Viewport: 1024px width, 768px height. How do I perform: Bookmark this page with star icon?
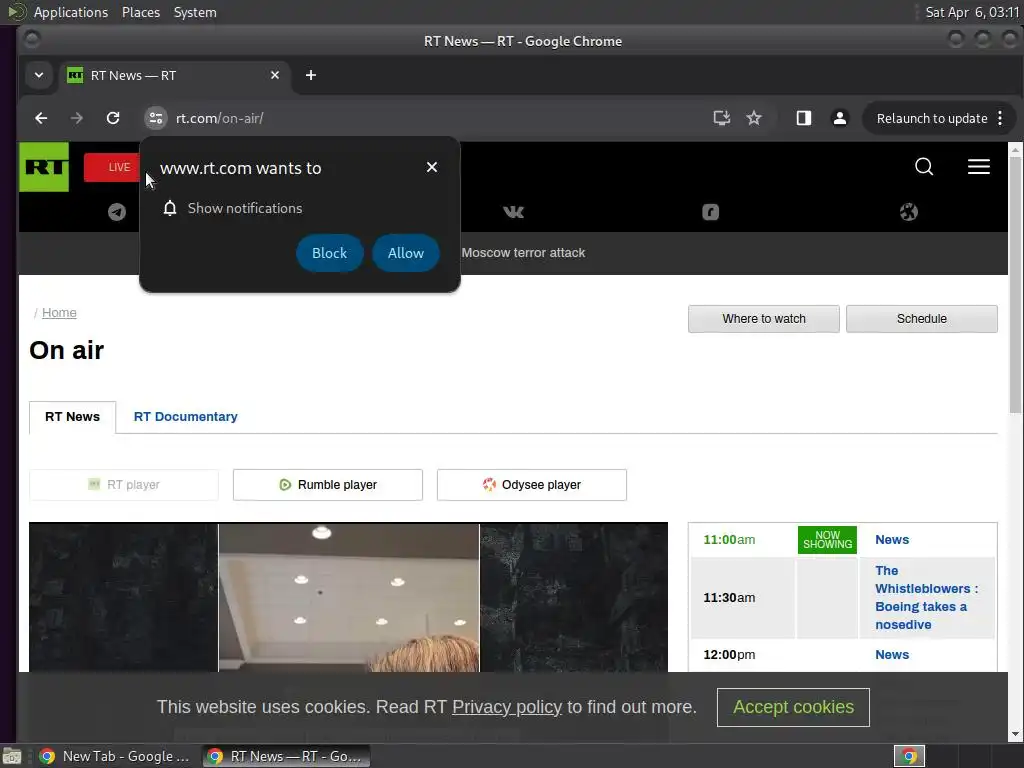click(754, 118)
